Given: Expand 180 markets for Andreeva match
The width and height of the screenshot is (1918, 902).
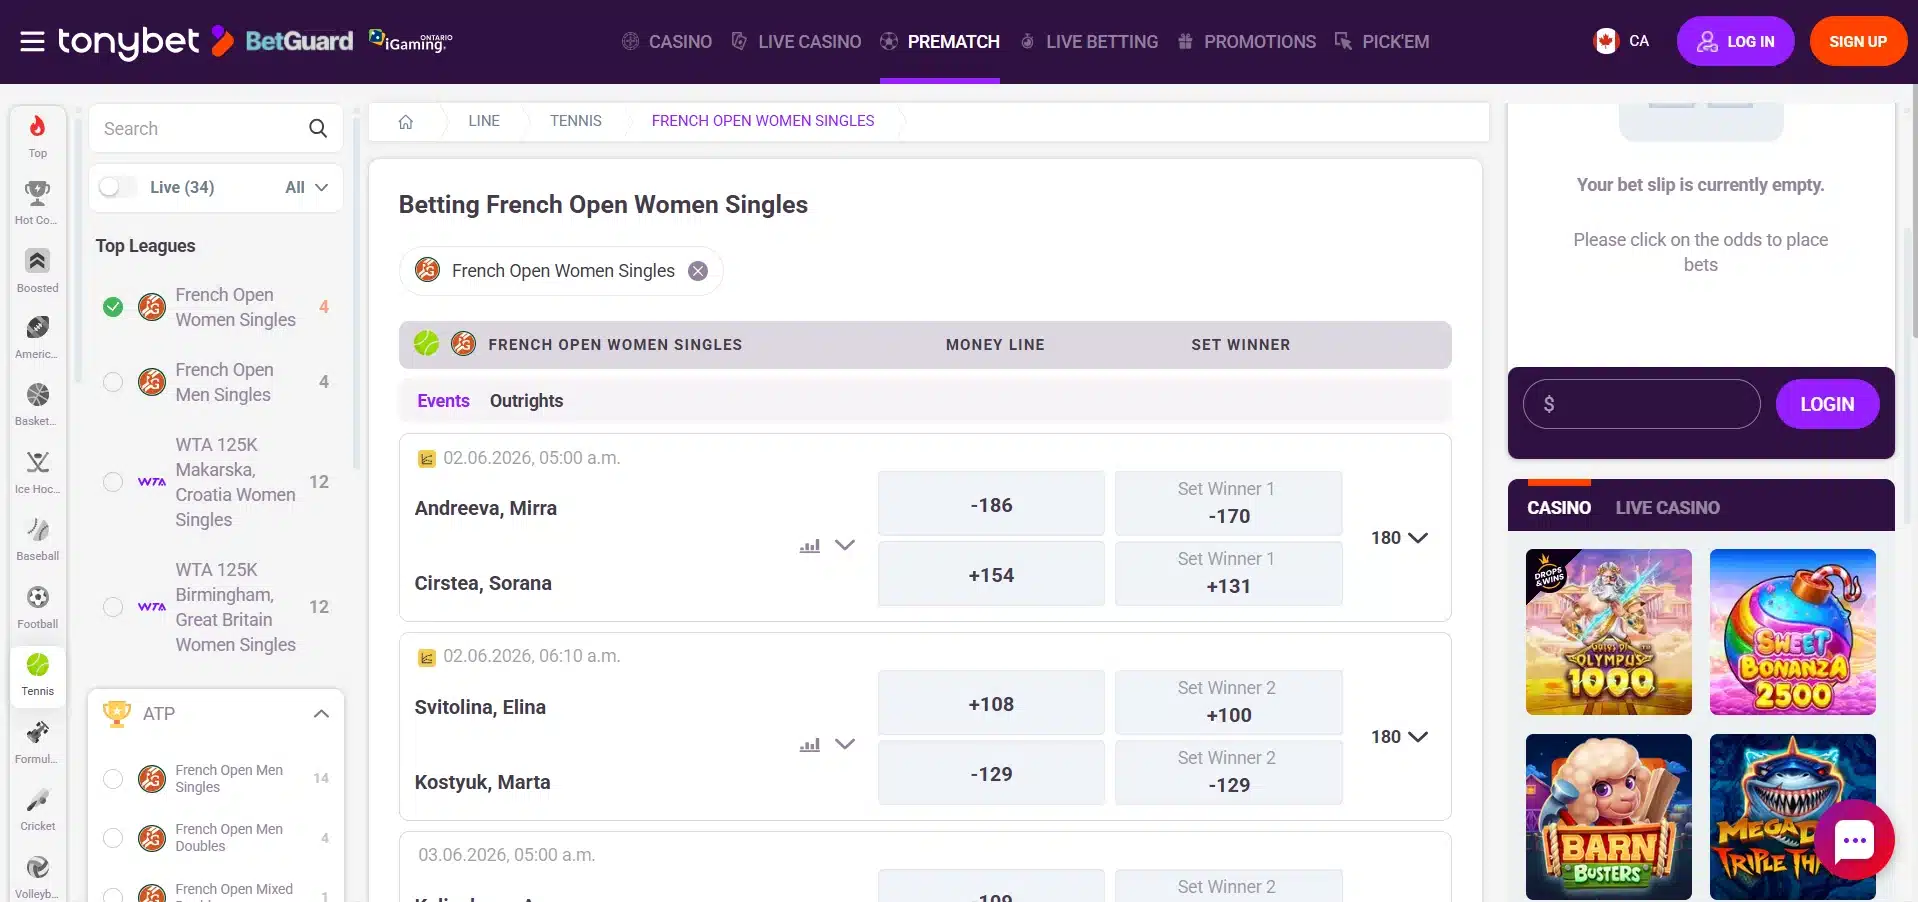Looking at the screenshot, I should 1399,538.
